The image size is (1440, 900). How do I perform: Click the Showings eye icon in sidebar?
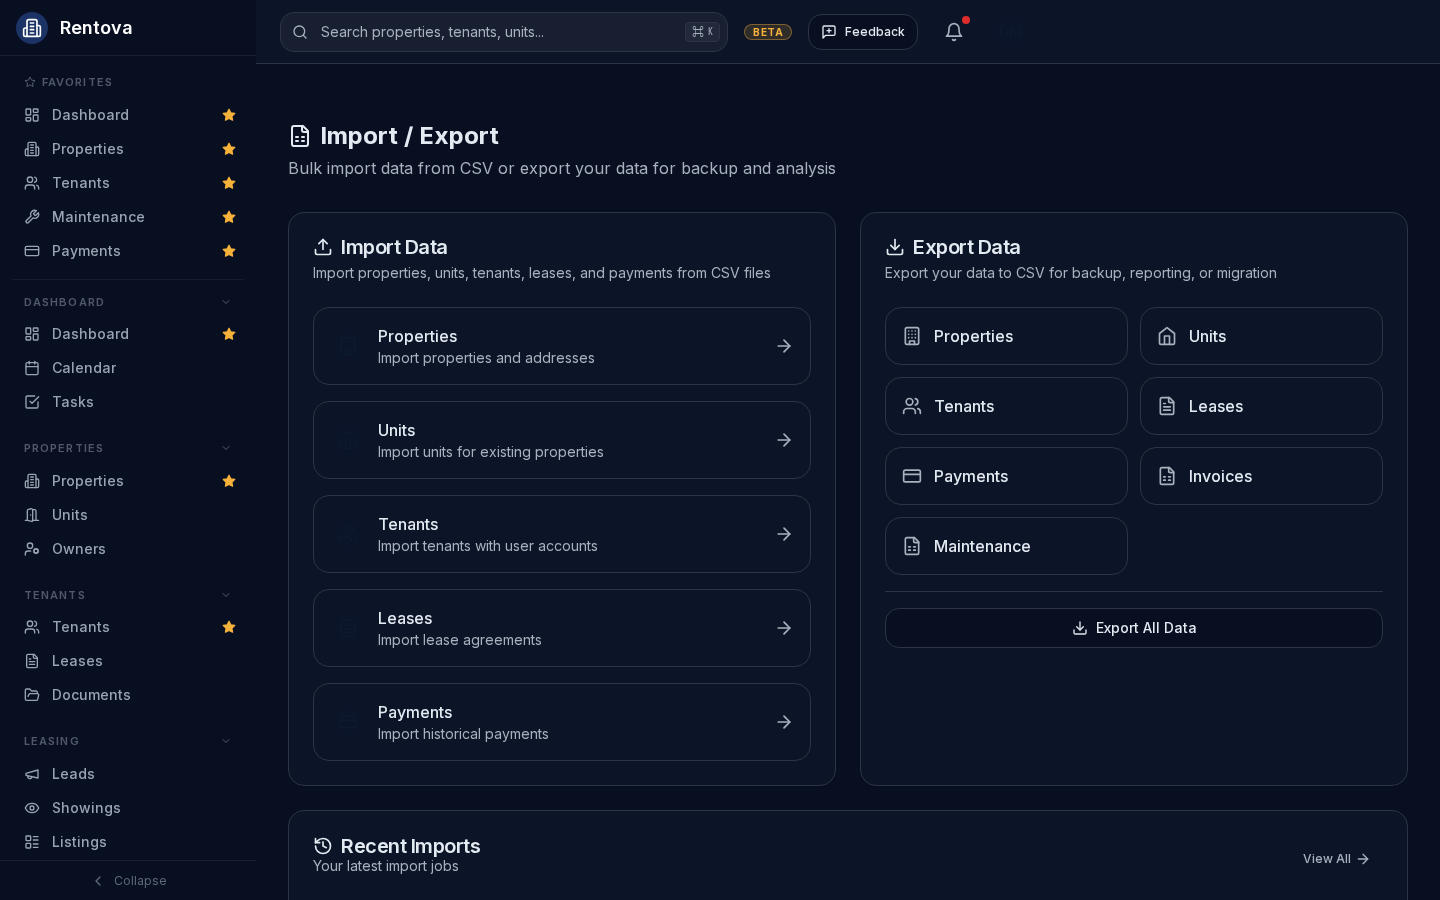tap(32, 808)
